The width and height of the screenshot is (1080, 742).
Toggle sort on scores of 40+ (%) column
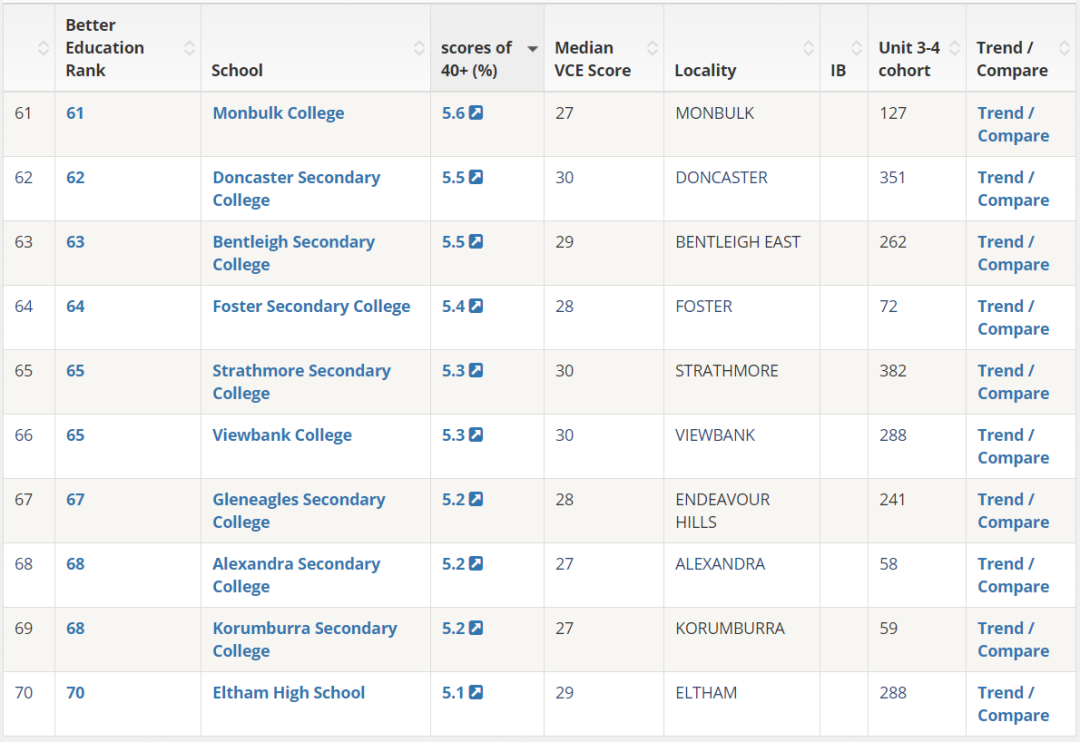[488, 48]
